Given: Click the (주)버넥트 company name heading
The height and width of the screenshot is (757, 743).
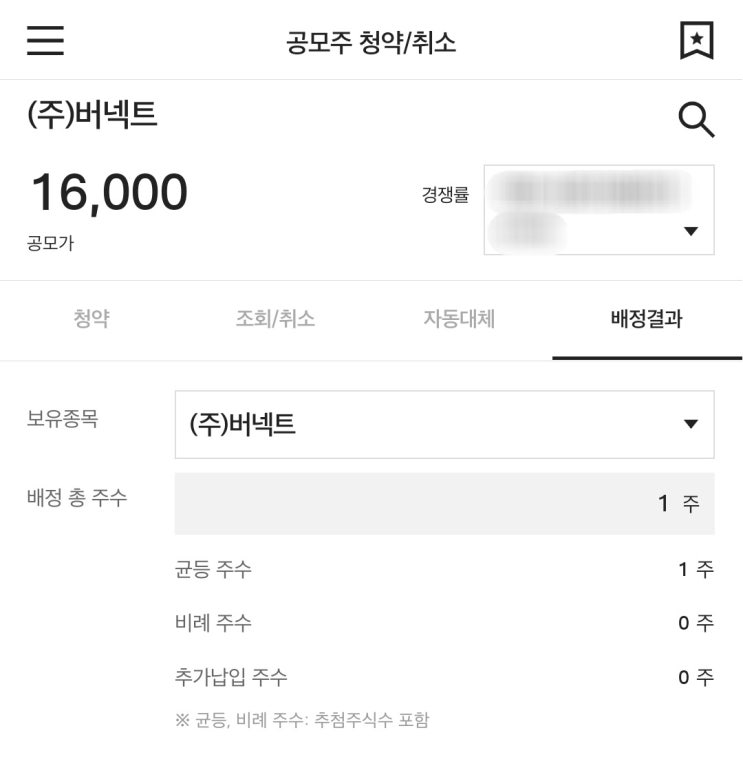Looking at the screenshot, I should pos(92,116).
